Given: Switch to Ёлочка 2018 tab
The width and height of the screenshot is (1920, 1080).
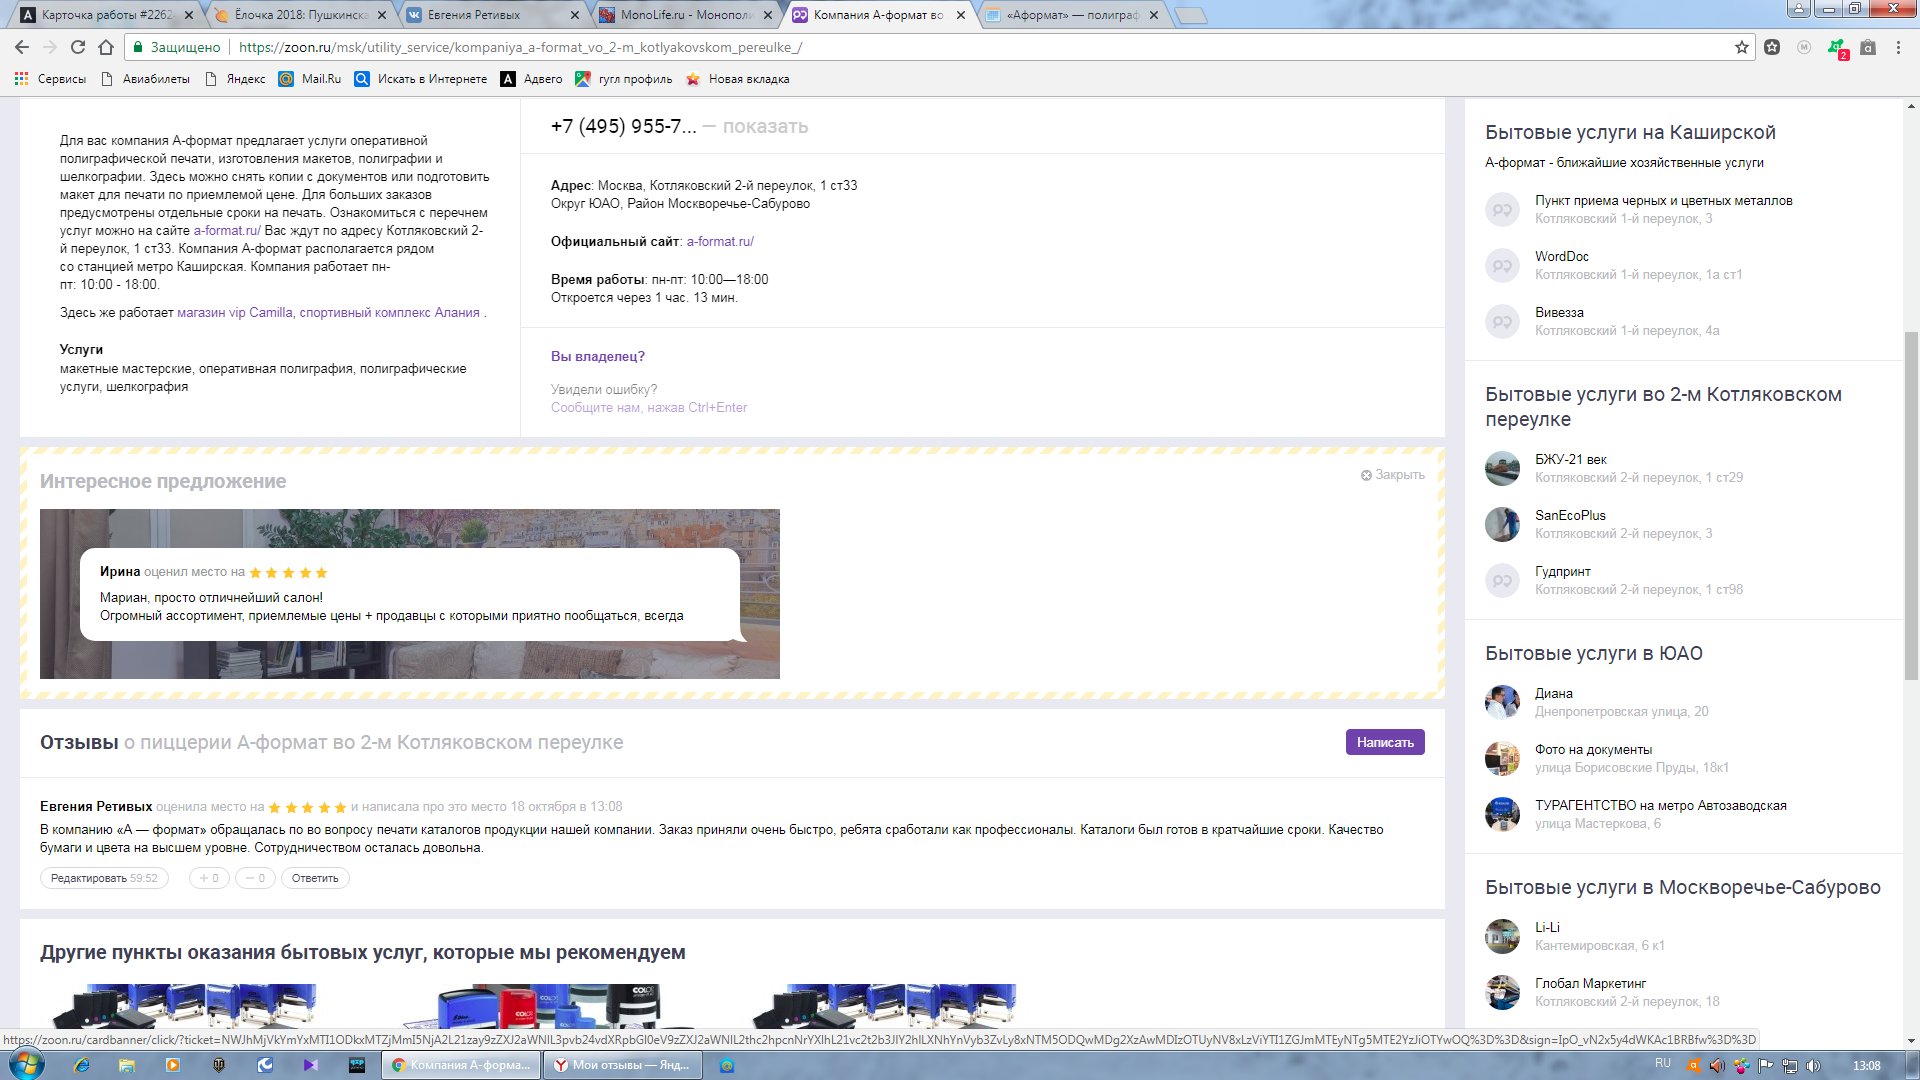Looking at the screenshot, I should 300,15.
